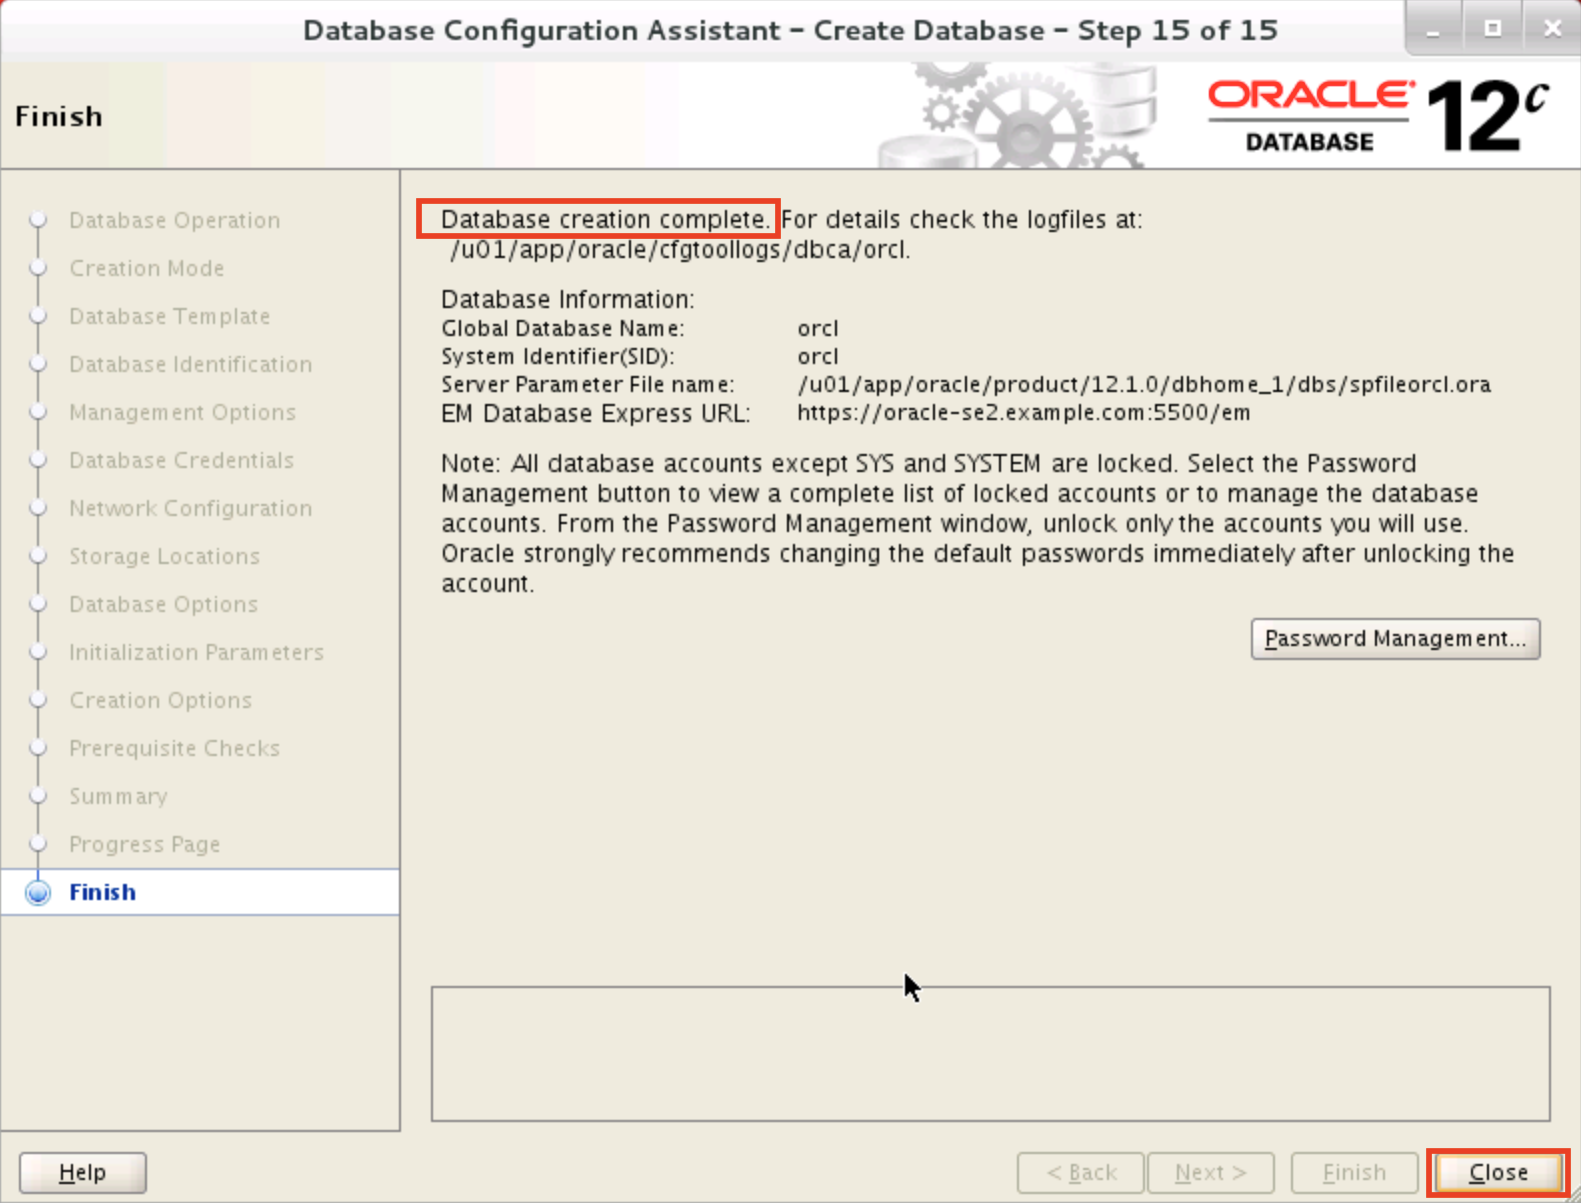1581x1203 pixels.
Task: Click the spfileorcl.ora server parameter file path
Action: click(1144, 384)
